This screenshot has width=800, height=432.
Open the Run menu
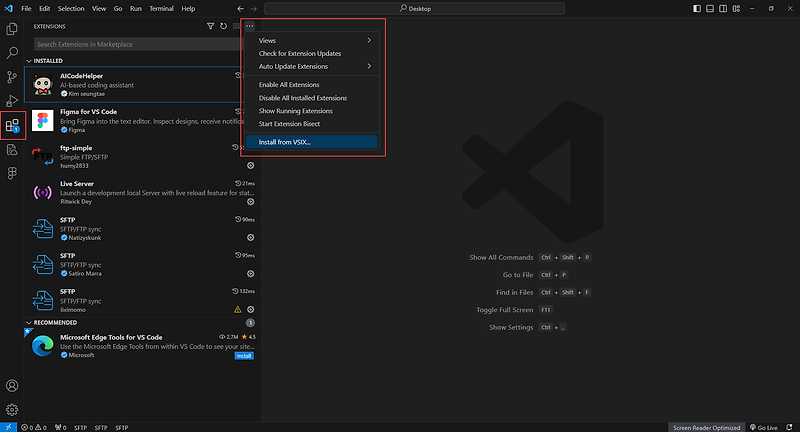click(136, 9)
